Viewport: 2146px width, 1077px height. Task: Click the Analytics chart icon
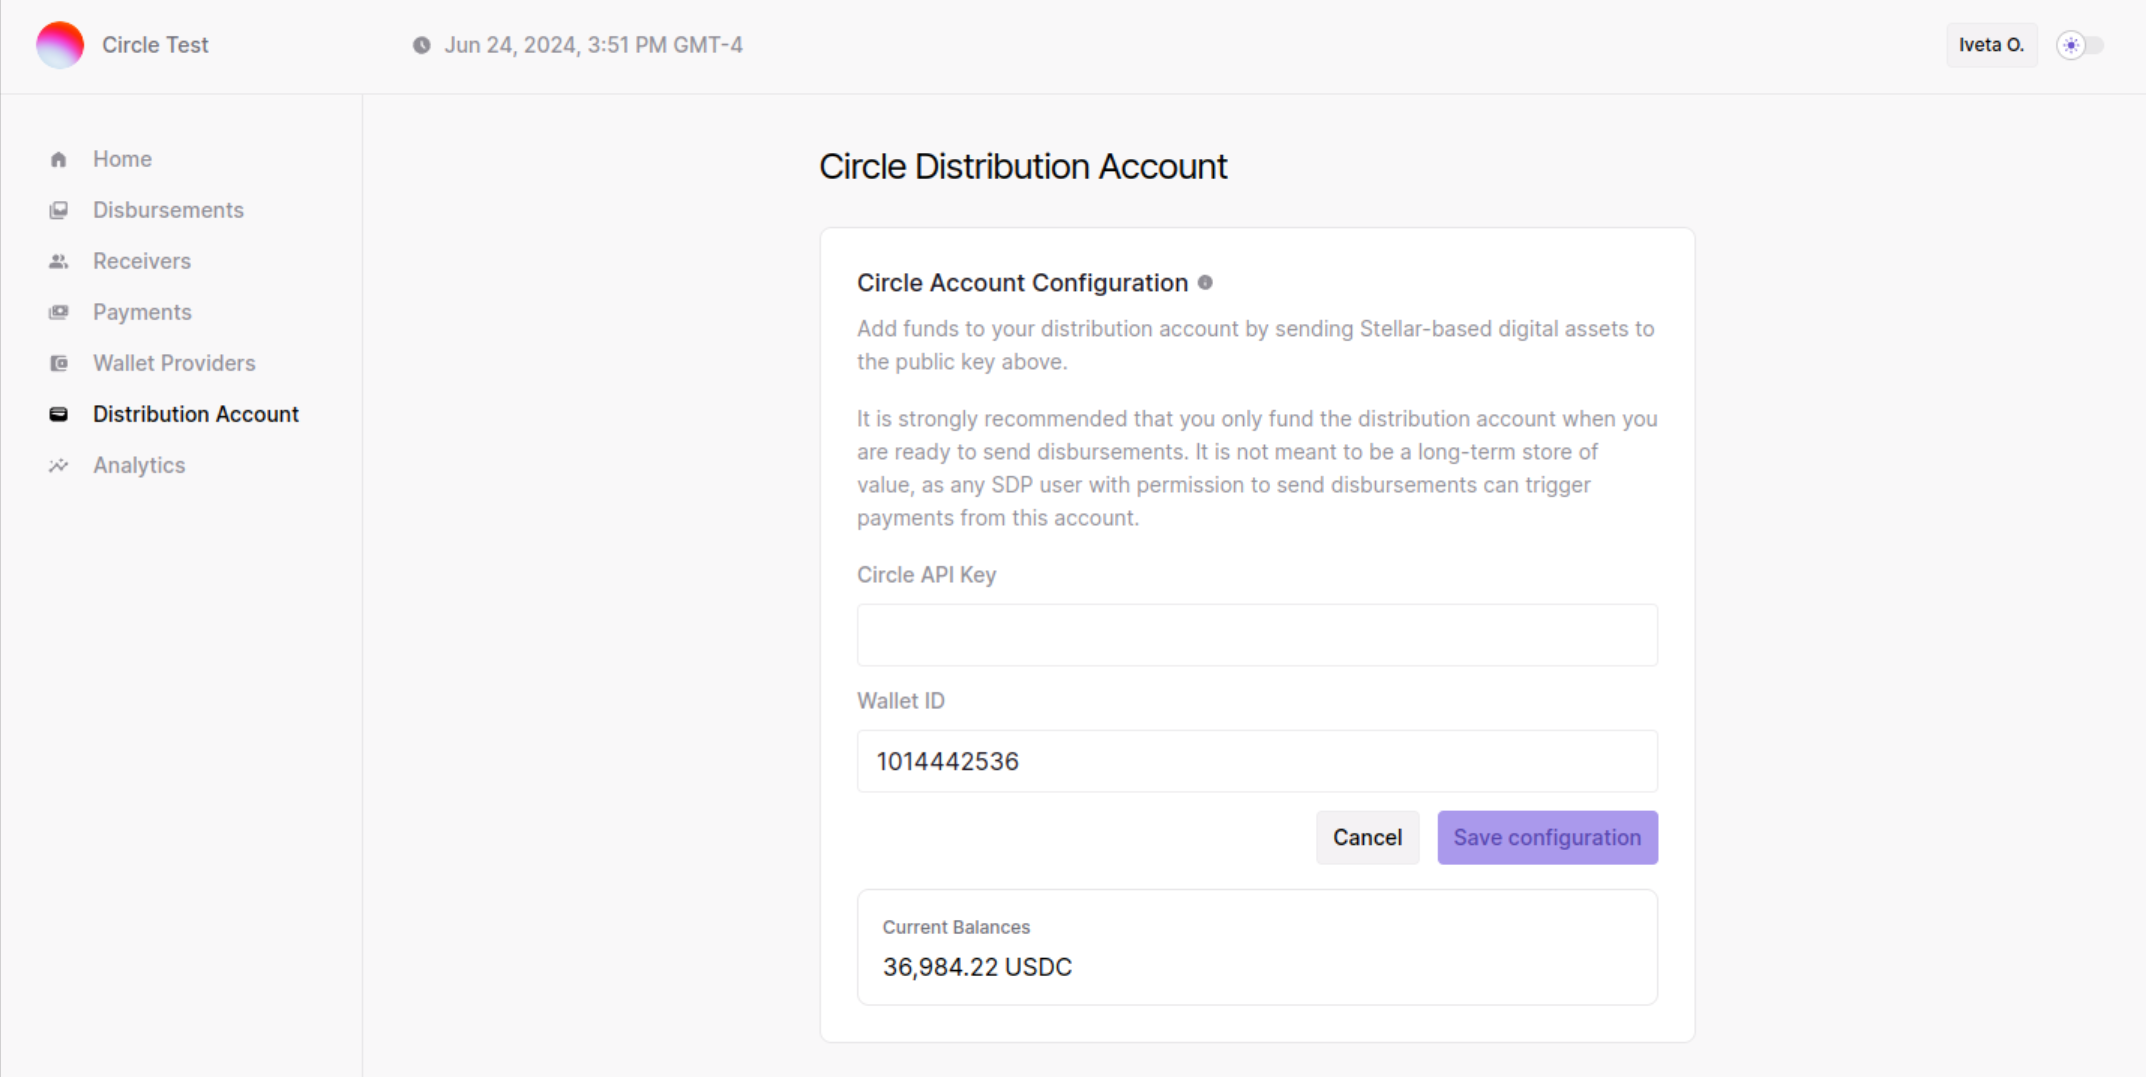[58, 465]
